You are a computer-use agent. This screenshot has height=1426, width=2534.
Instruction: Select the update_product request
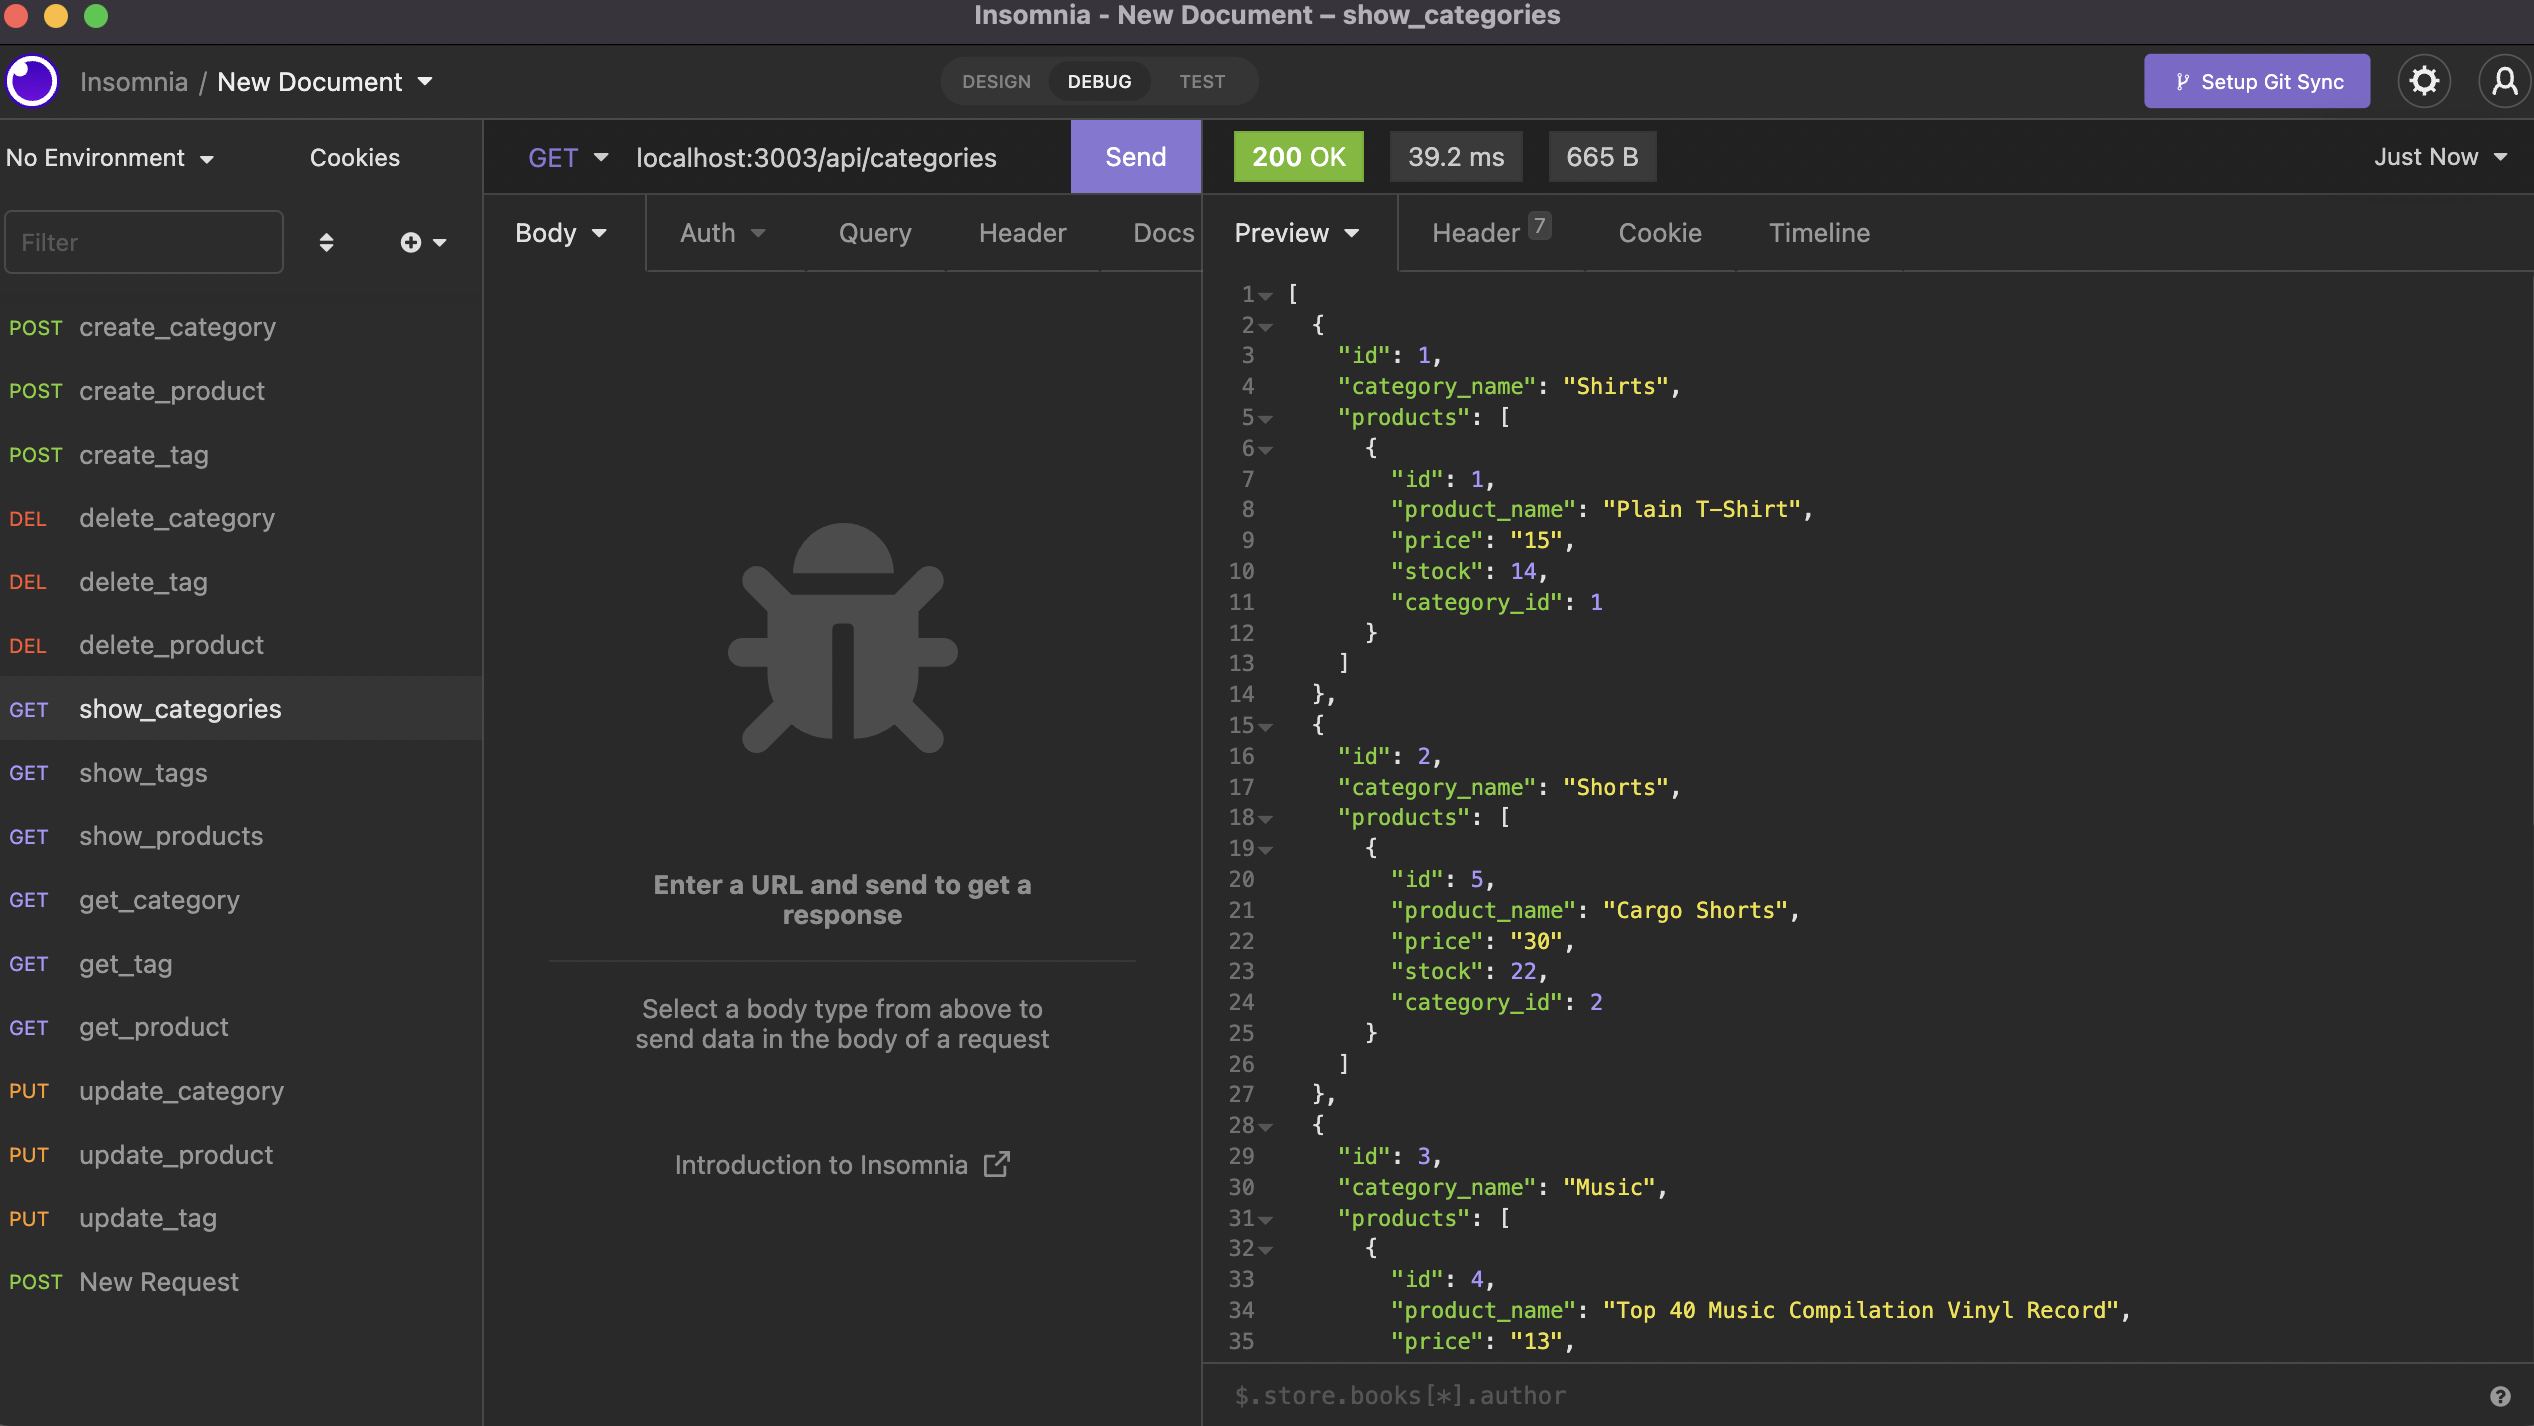[241, 1155]
